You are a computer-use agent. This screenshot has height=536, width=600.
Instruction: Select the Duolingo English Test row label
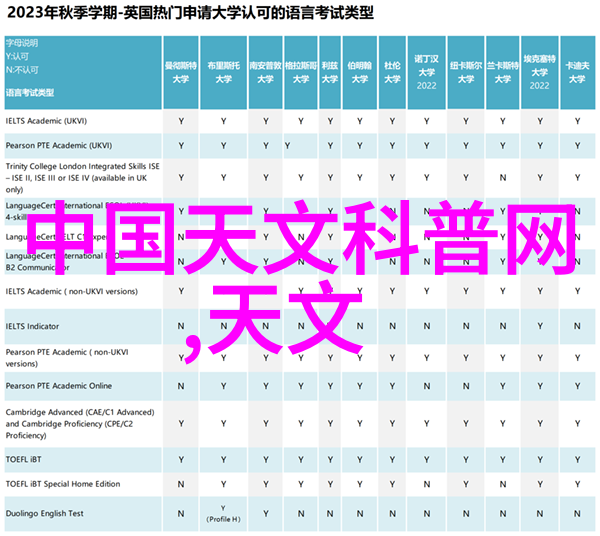tap(46, 512)
